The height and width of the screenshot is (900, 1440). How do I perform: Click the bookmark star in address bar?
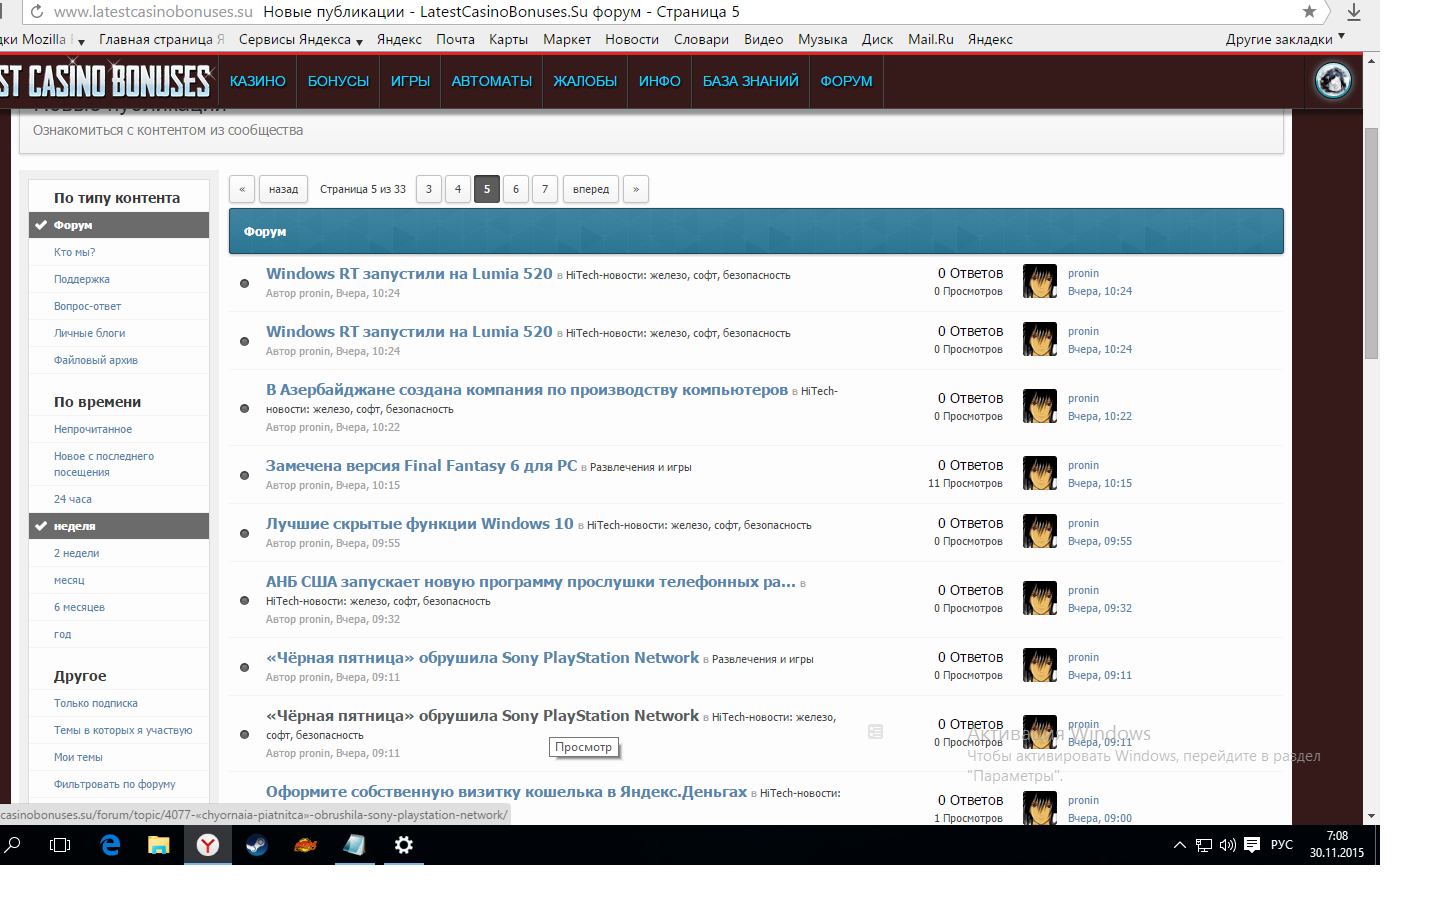pyautogui.click(x=1309, y=11)
